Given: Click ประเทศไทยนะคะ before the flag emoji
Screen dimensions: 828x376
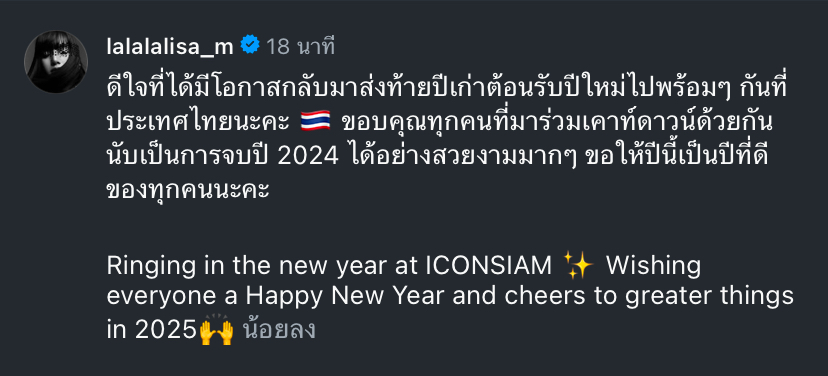Looking at the screenshot, I should (199, 123).
